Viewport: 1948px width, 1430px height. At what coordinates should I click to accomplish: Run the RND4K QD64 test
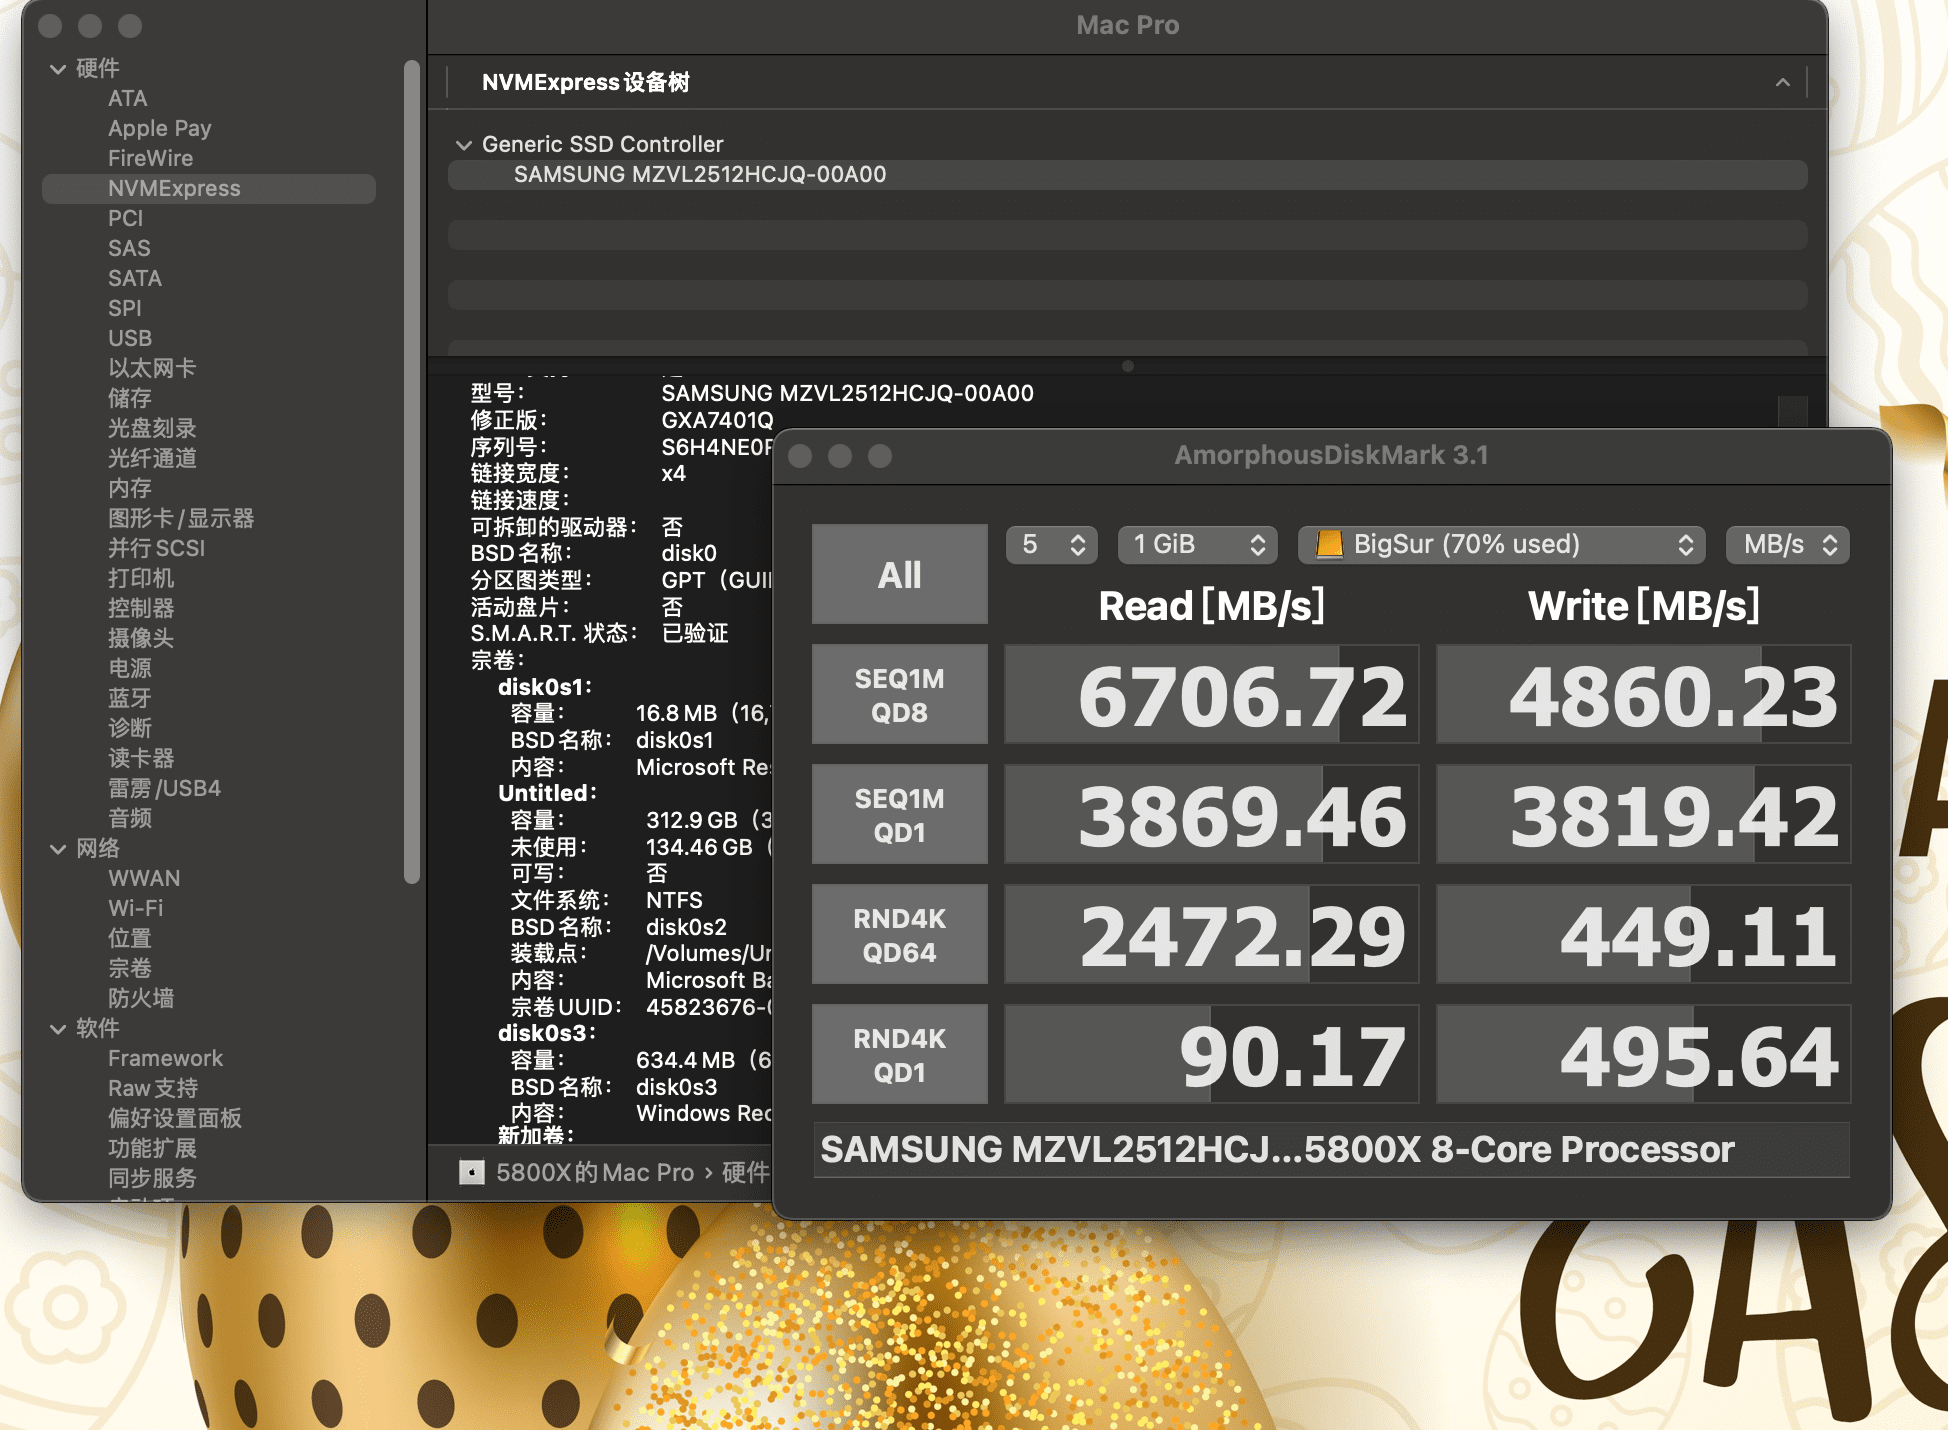point(899,935)
